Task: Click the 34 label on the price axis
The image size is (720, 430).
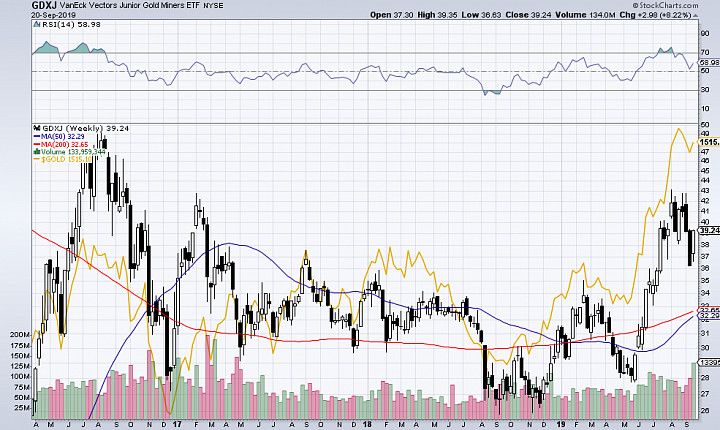Action: coord(704,293)
